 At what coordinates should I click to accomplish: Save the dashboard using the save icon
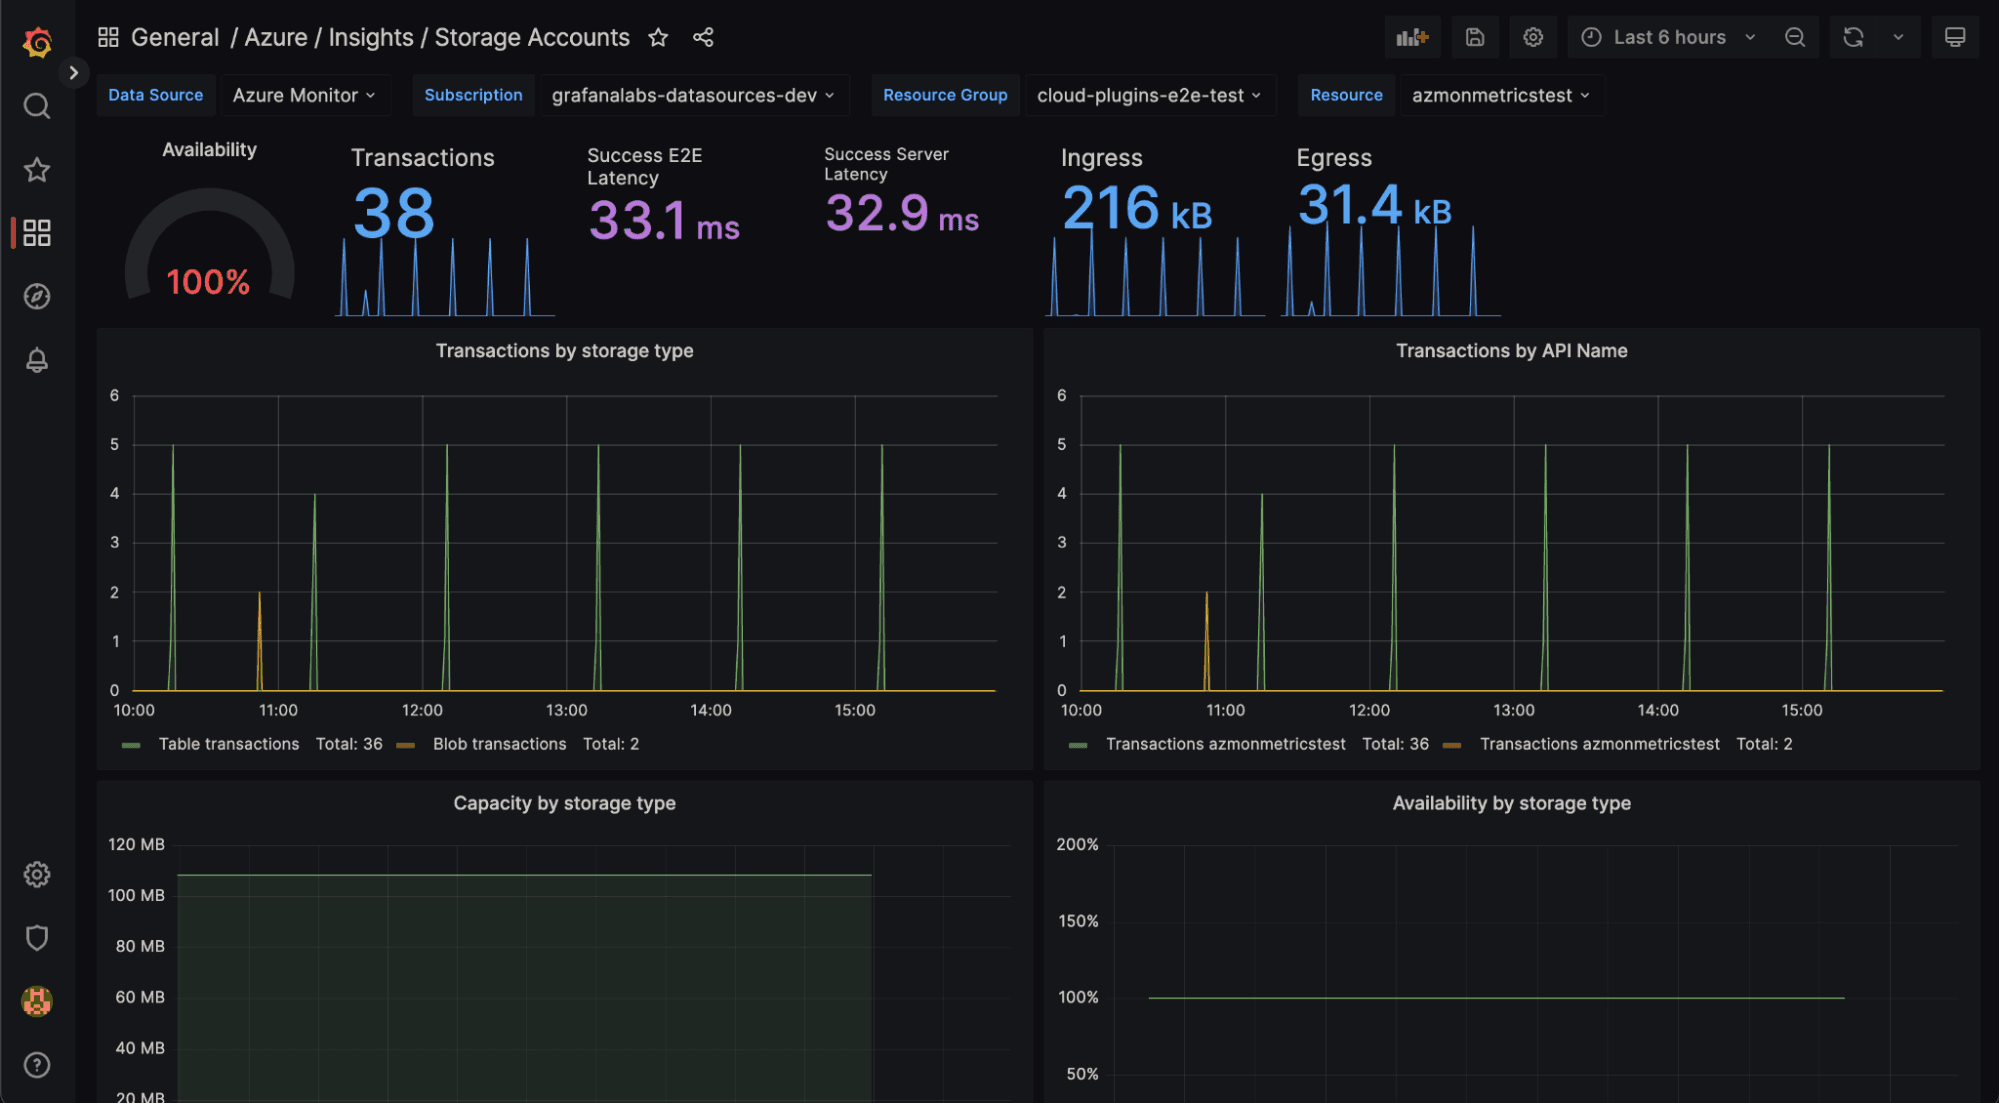(1474, 37)
